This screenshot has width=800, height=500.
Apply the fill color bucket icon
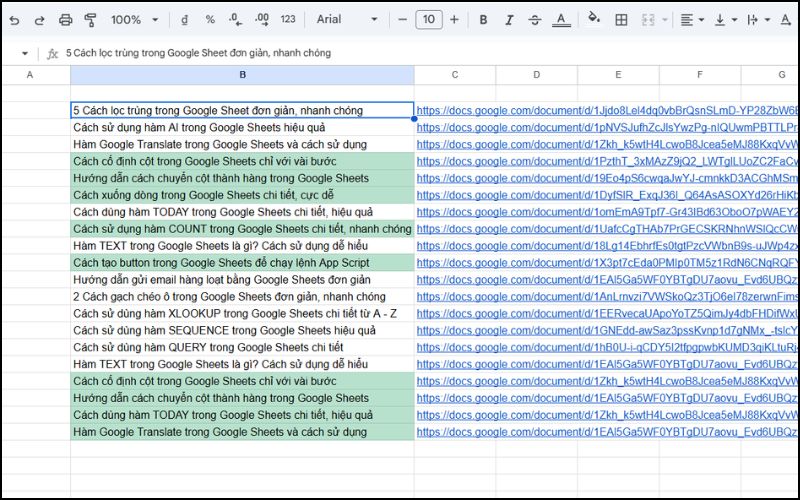593,19
